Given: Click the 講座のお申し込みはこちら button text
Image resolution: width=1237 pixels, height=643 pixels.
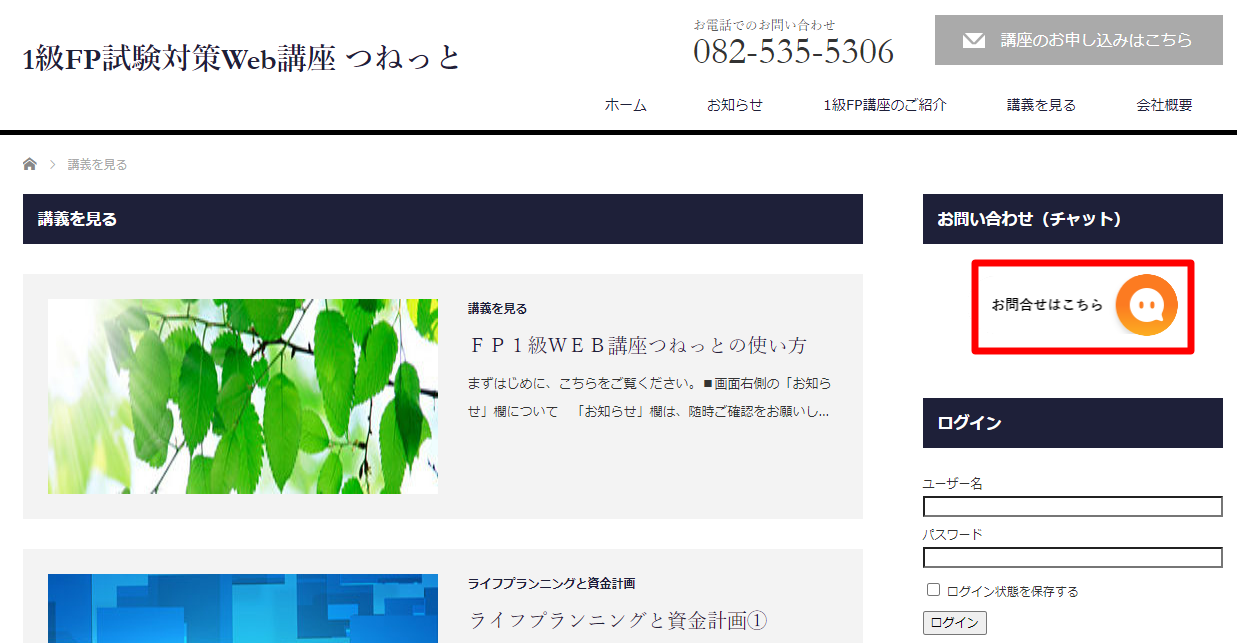Looking at the screenshot, I should pos(1096,40).
